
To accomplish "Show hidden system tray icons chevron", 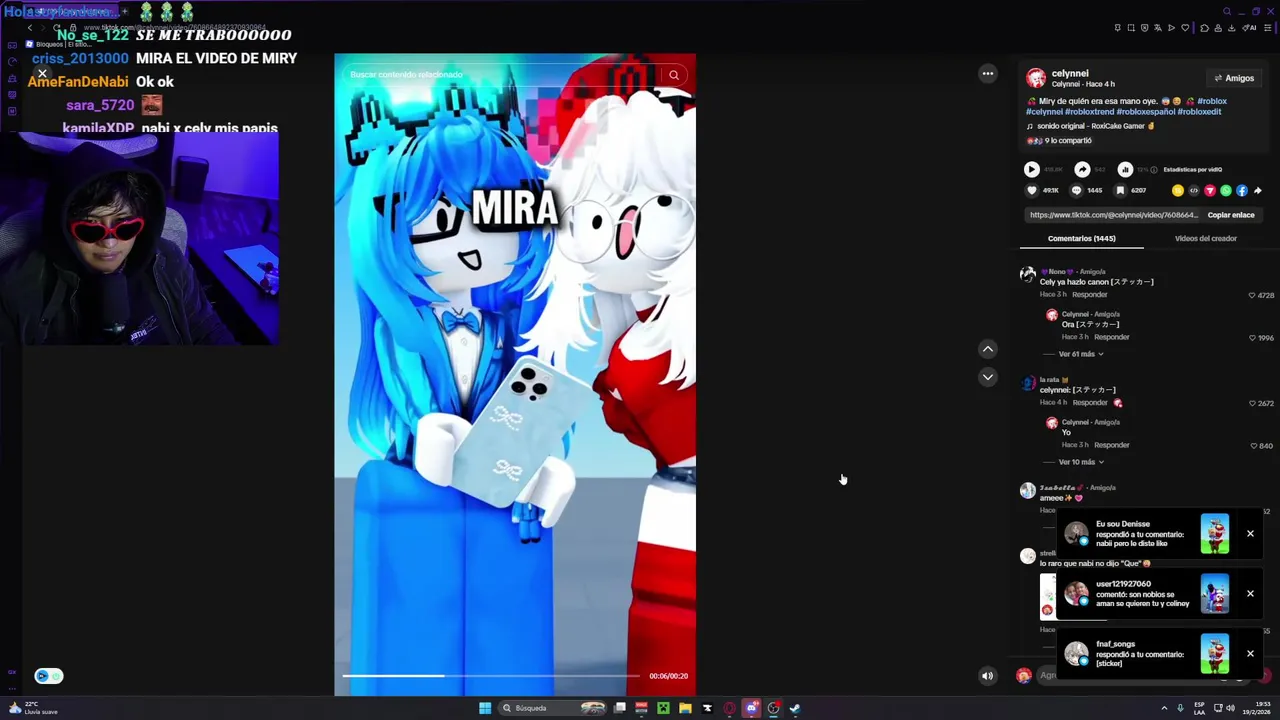I will point(1164,708).
